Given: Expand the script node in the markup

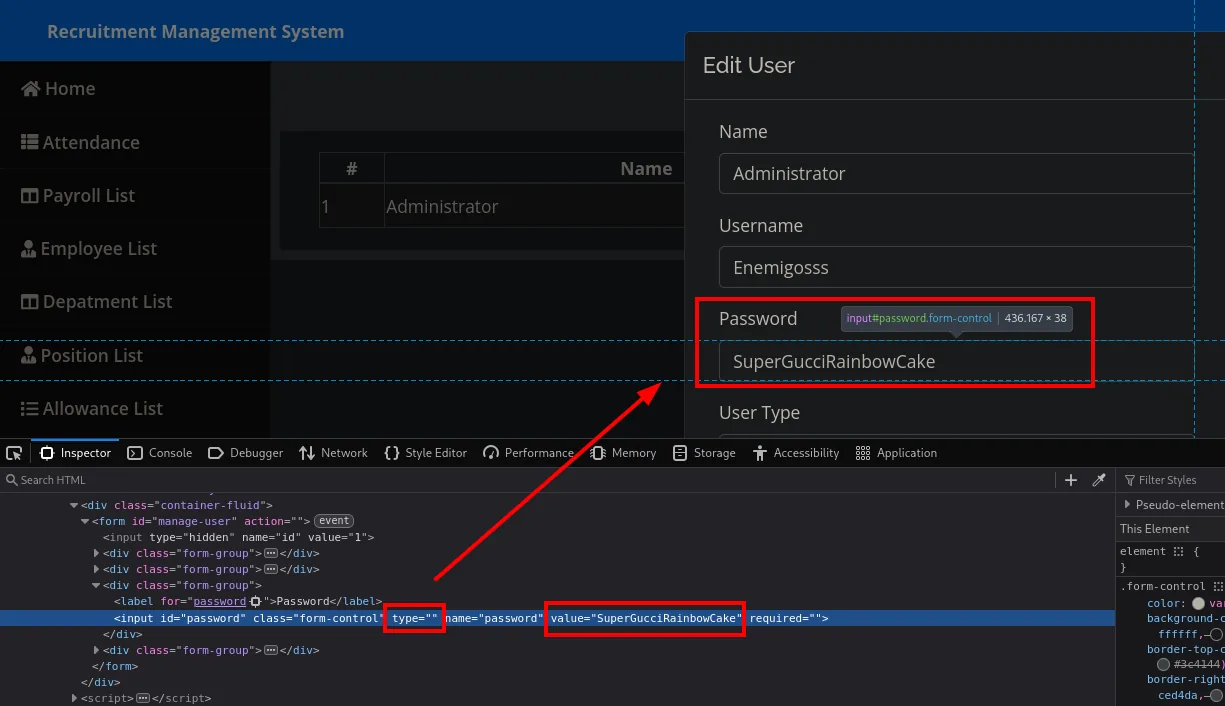Looking at the screenshot, I should [x=74, y=699].
